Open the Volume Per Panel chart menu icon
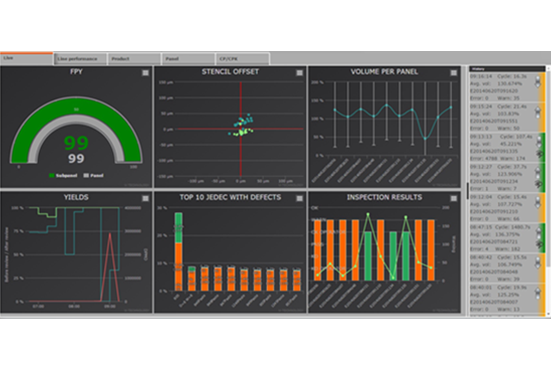551x370 pixels. [x=454, y=73]
